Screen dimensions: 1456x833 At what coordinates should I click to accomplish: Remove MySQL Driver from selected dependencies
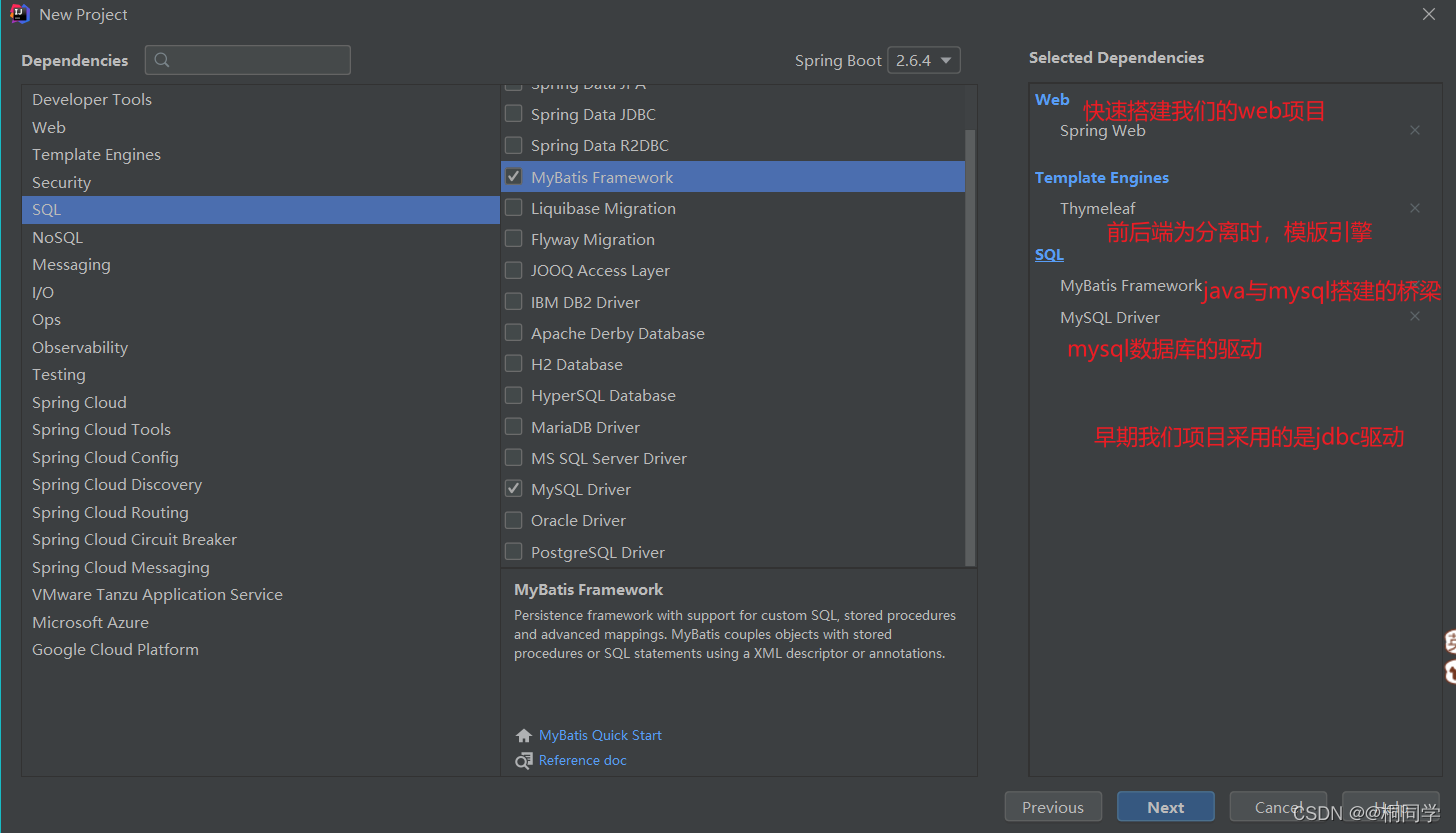click(1415, 316)
